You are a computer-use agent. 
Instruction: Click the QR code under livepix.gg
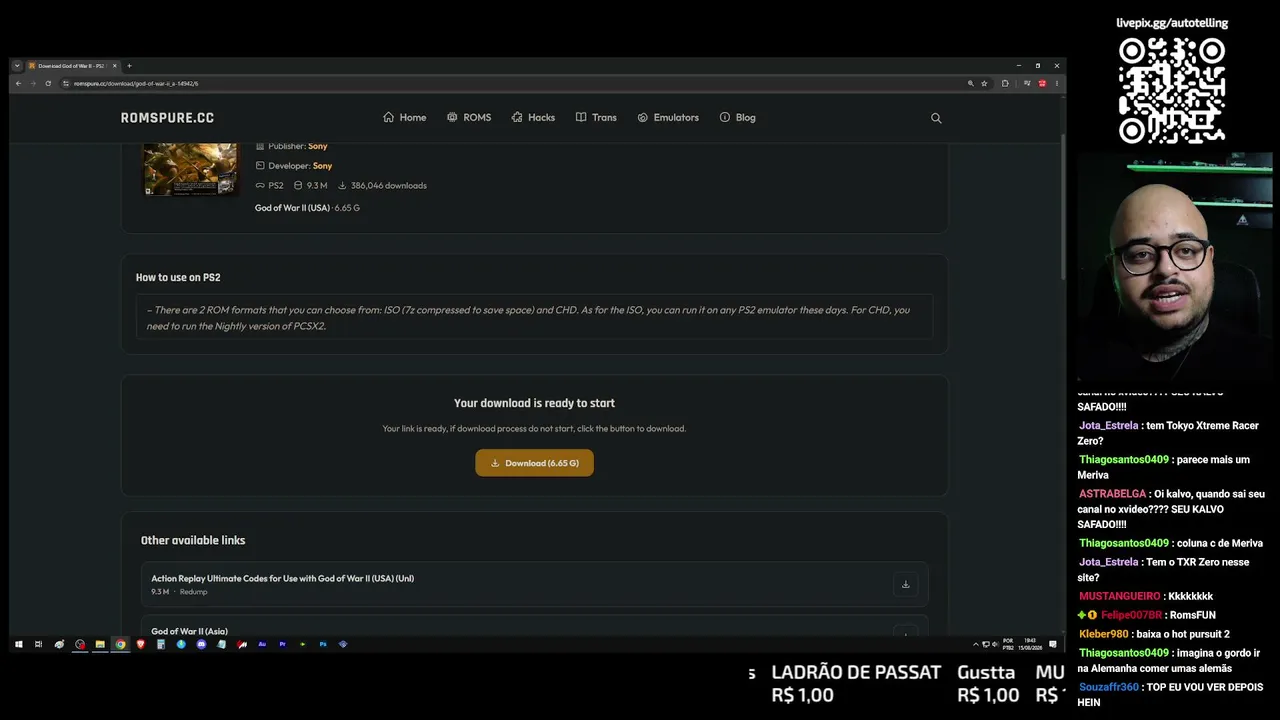click(x=1172, y=91)
